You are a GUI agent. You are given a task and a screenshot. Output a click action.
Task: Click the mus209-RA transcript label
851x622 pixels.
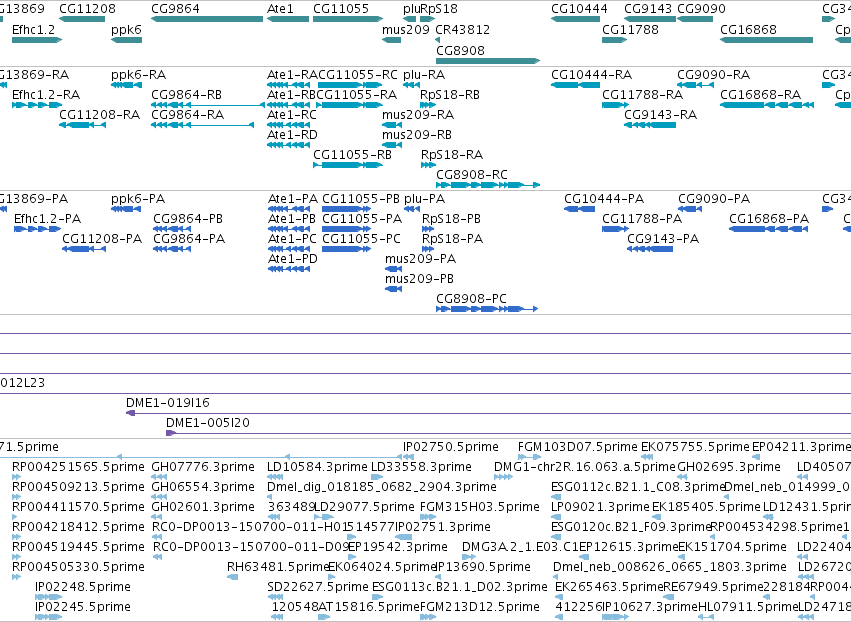coord(418,115)
